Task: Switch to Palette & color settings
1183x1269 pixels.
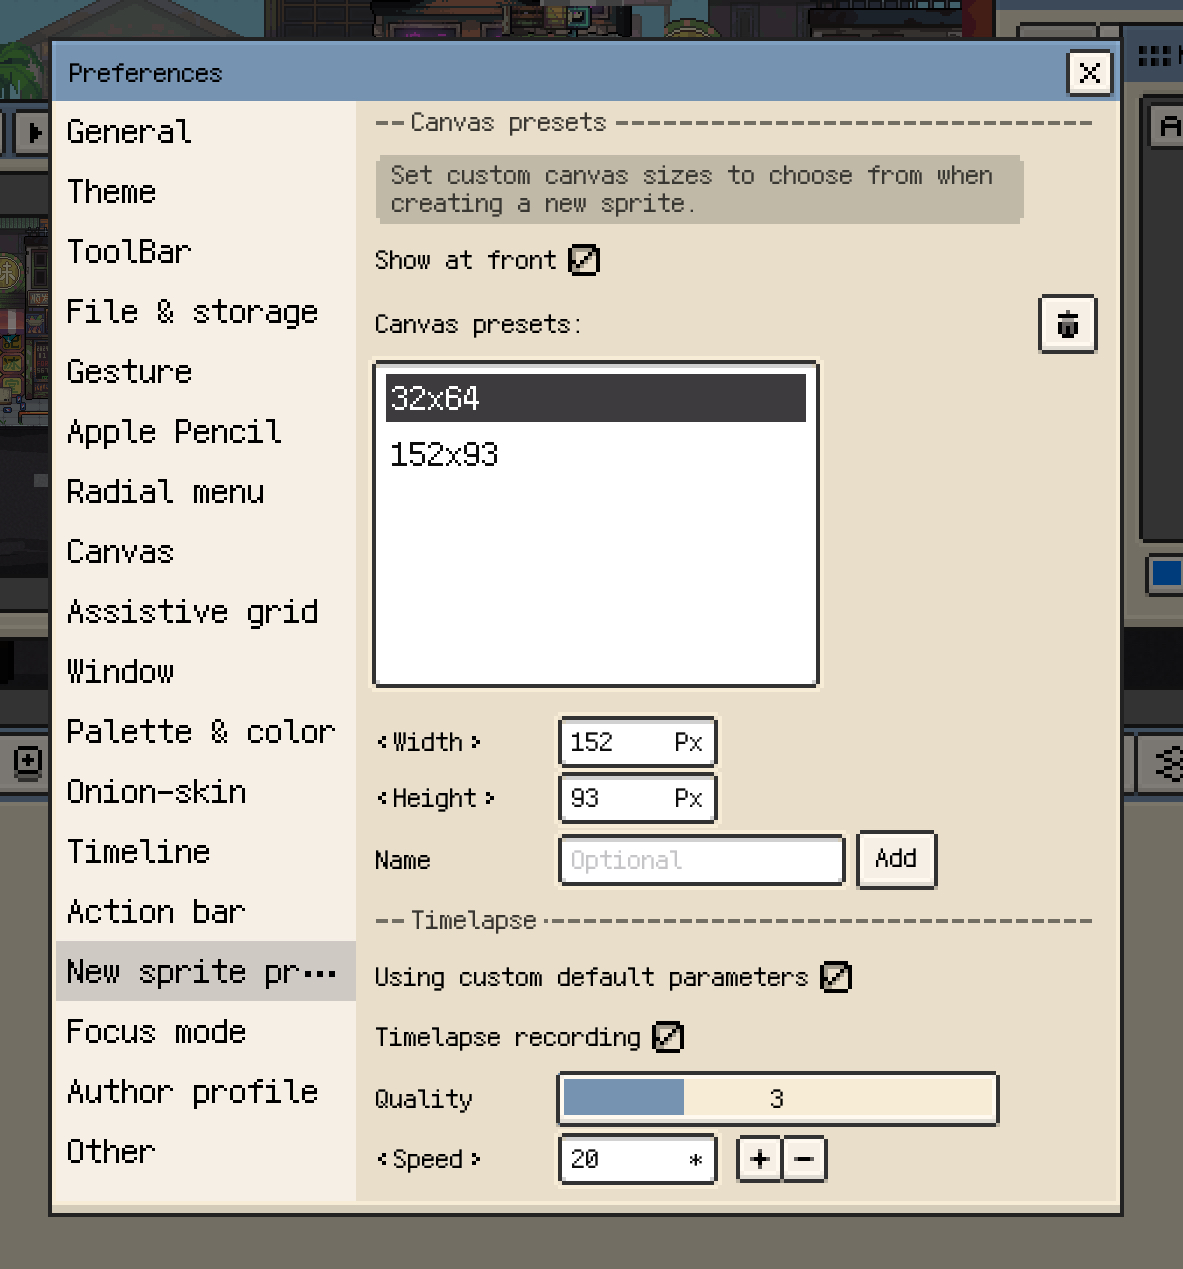Action: tap(200, 732)
